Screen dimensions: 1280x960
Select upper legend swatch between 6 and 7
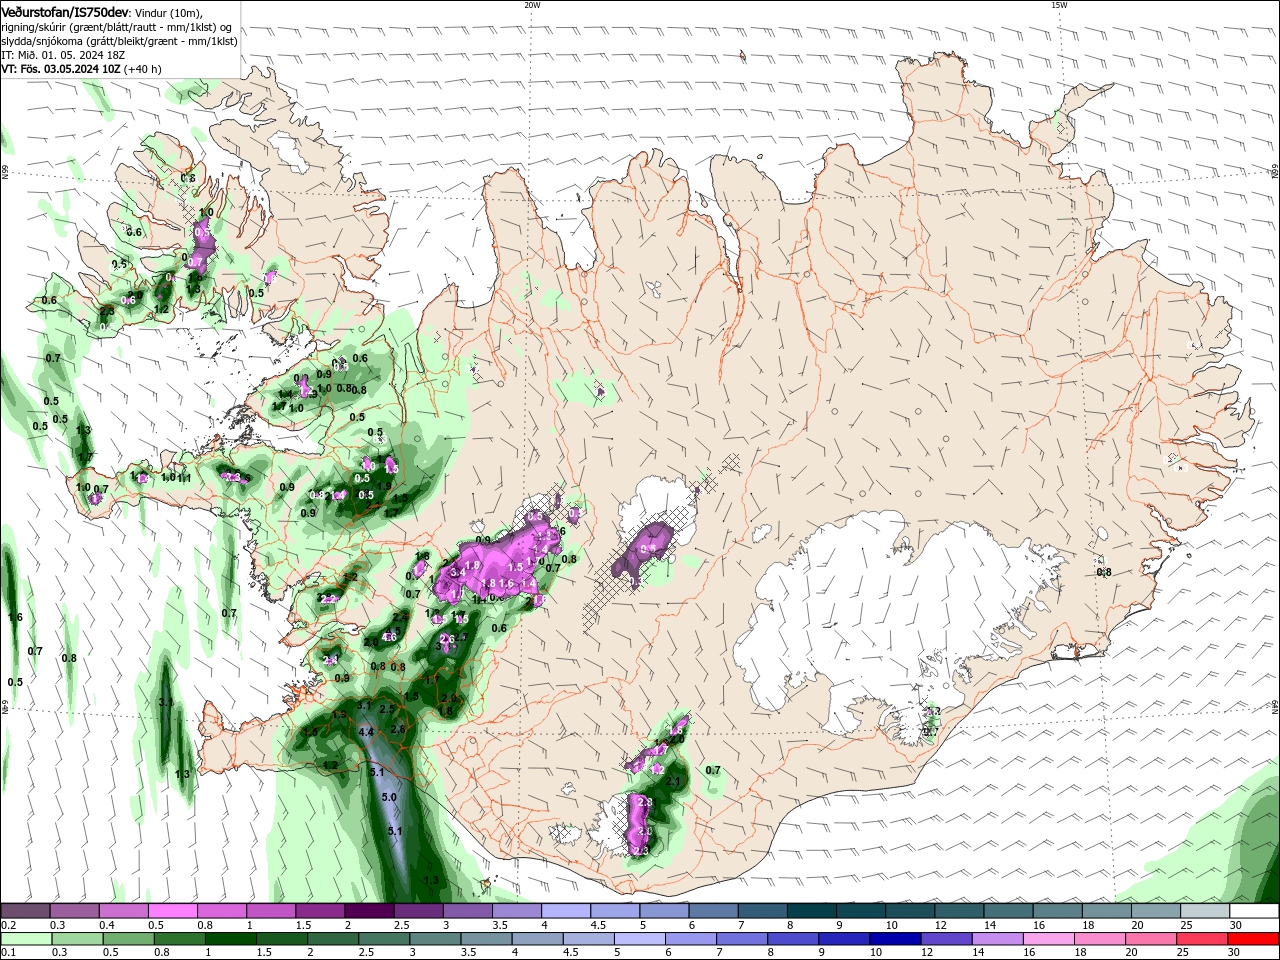(x=713, y=911)
